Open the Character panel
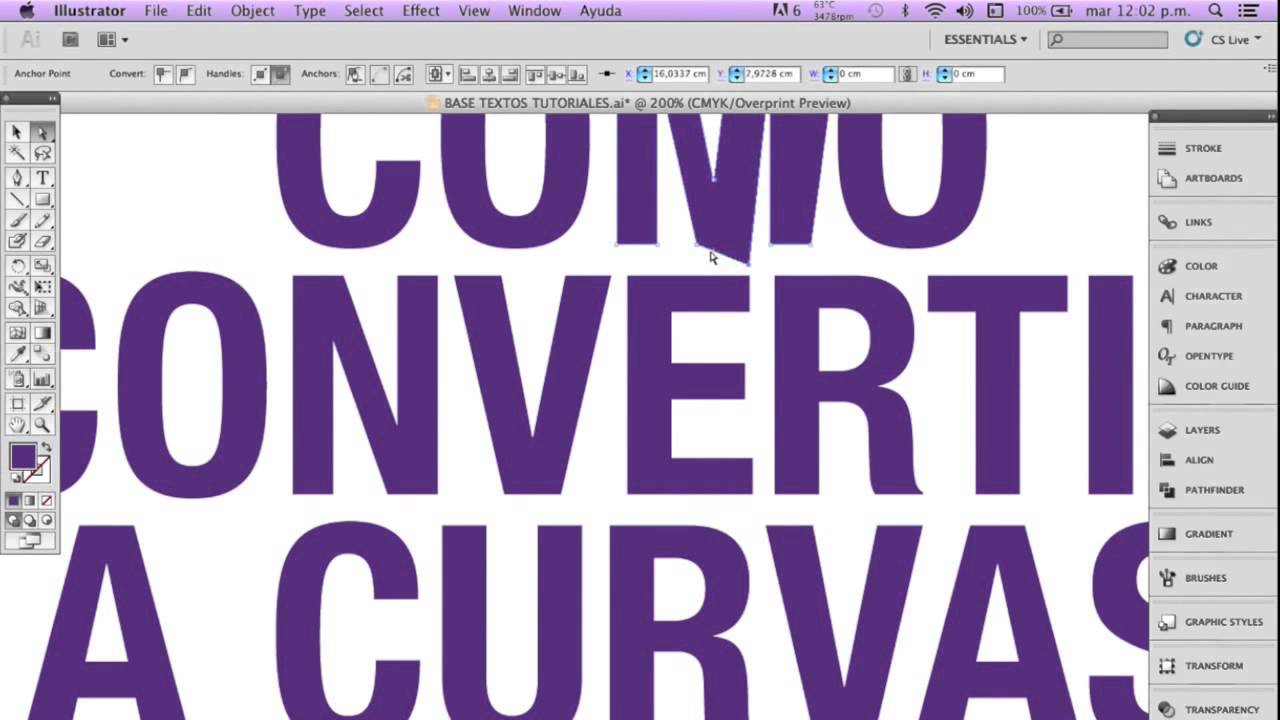The height and width of the screenshot is (720, 1280). pos(1213,296)
